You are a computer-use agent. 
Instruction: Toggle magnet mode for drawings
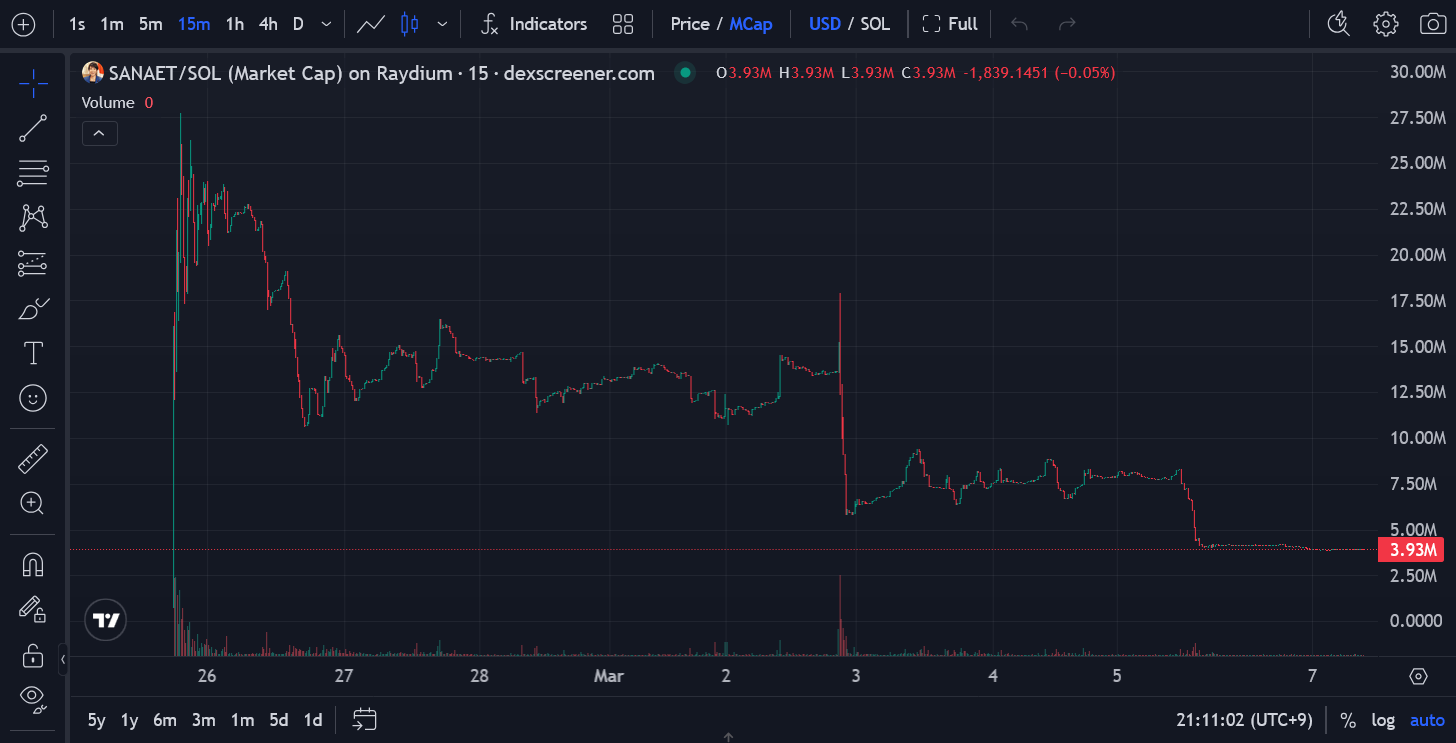pos(33,565)
